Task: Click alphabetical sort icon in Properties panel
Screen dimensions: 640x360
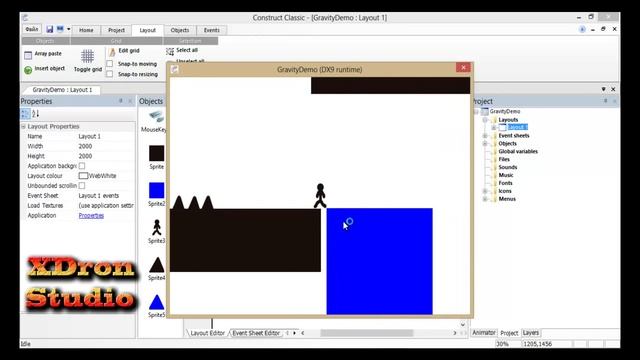Action: (36, 114)
